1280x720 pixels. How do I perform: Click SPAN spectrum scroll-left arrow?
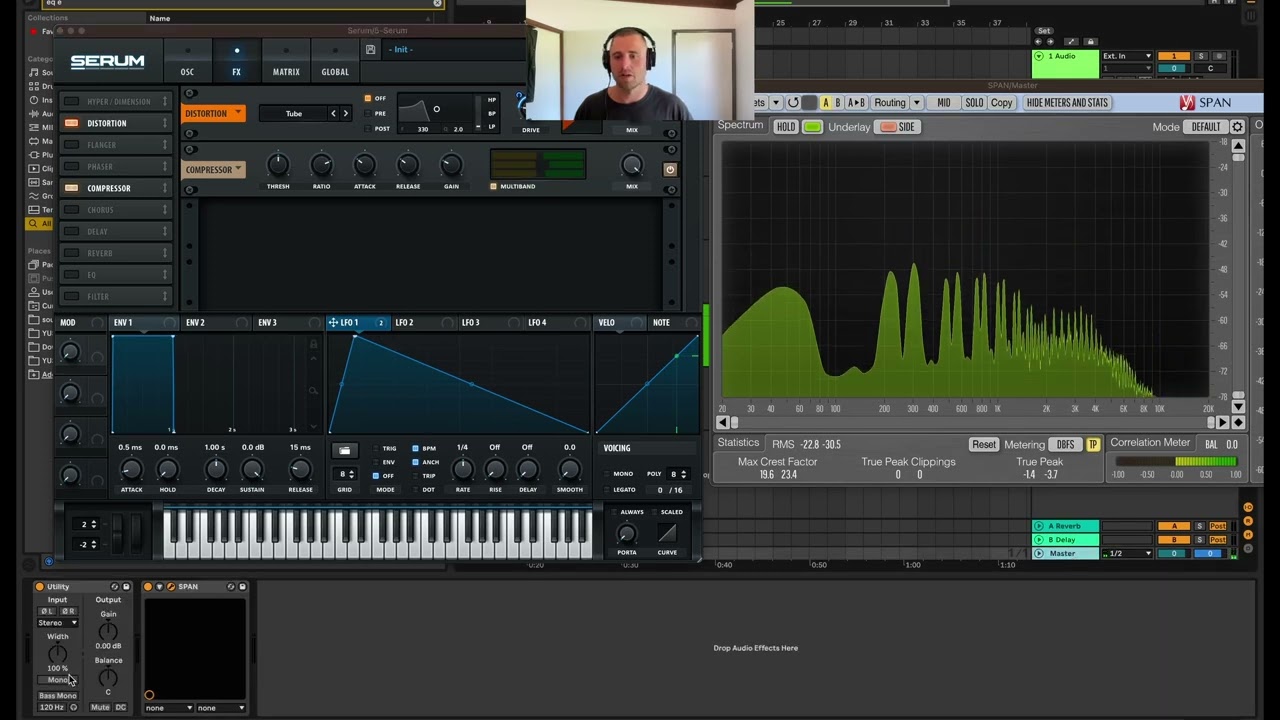[x=722, y=423]
